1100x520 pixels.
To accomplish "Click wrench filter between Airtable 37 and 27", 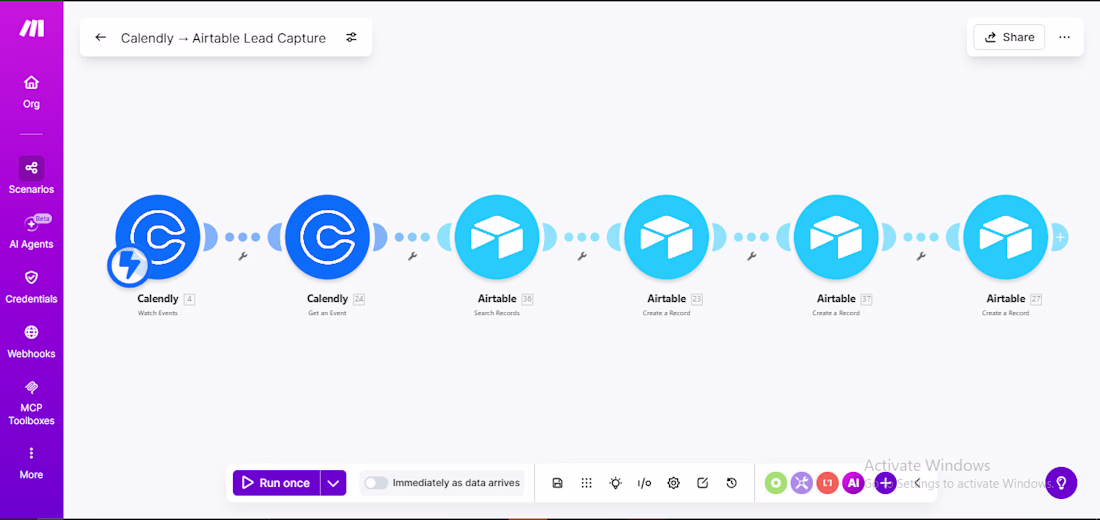I will click(x=921, y=256).
